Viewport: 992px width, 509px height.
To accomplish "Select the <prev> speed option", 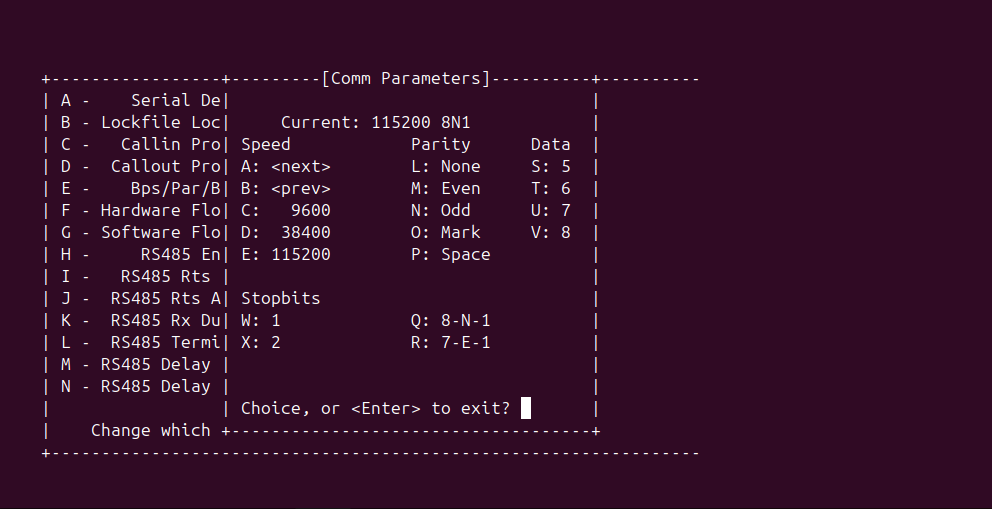I will pyautogui.click(x=286, y=188).
